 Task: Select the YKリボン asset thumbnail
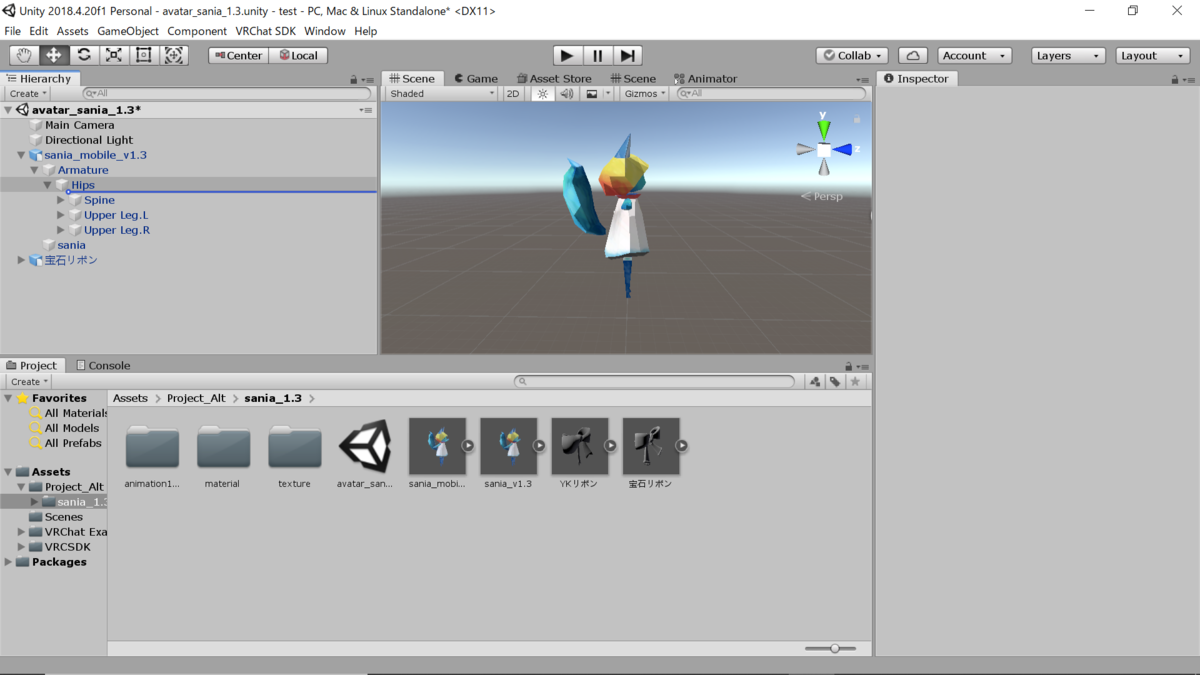(x=579, y=446)
